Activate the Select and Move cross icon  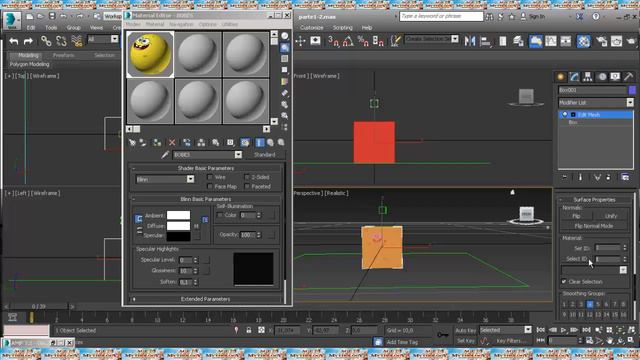tap(300, 41)
